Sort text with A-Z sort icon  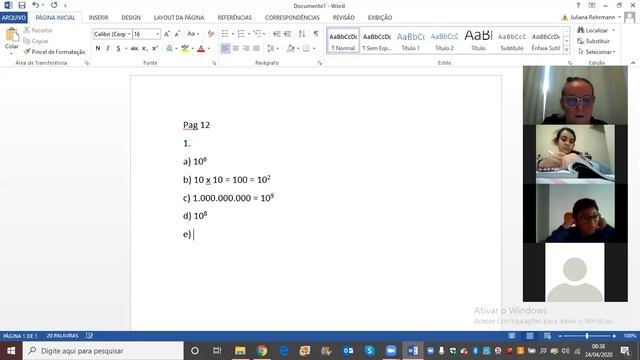pos(302,34)
